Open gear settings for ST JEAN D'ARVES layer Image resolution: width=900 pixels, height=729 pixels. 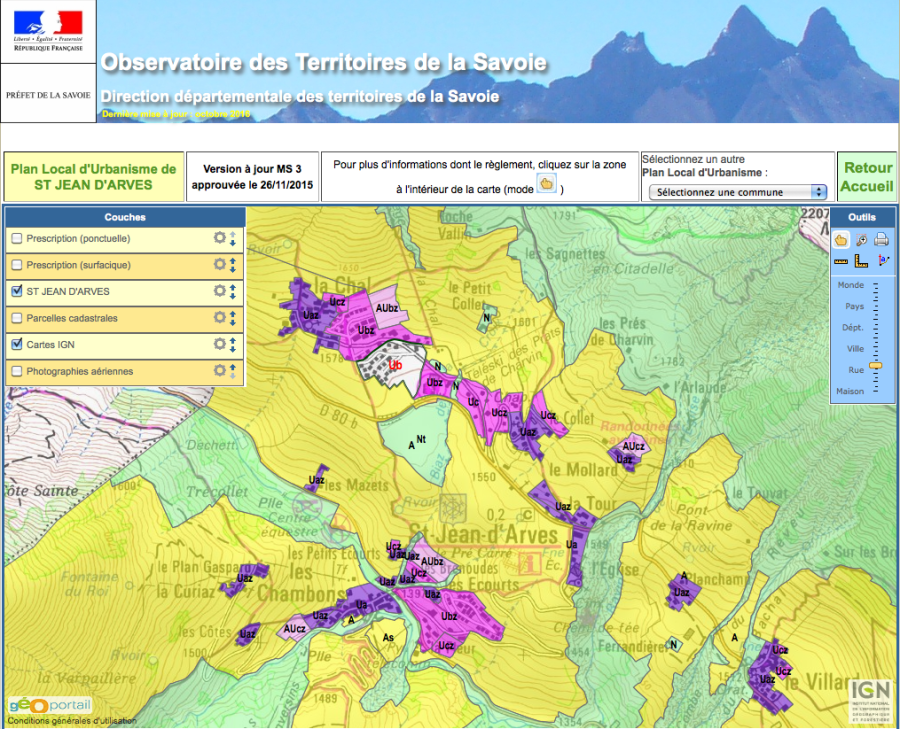[x=219, y=290]
